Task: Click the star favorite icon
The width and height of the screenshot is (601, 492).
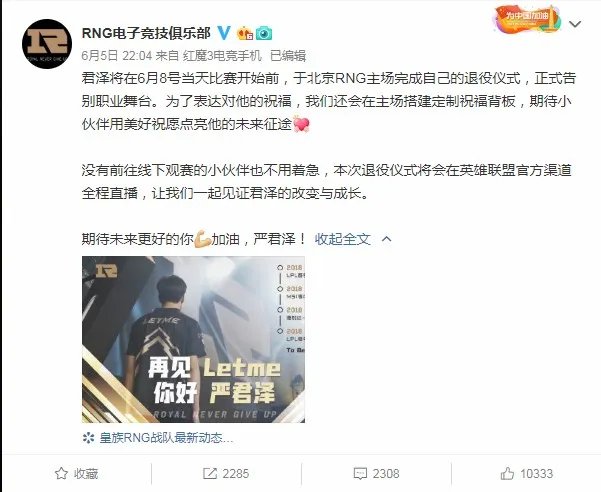Action: pyautogui.click(x=61, y=474)
